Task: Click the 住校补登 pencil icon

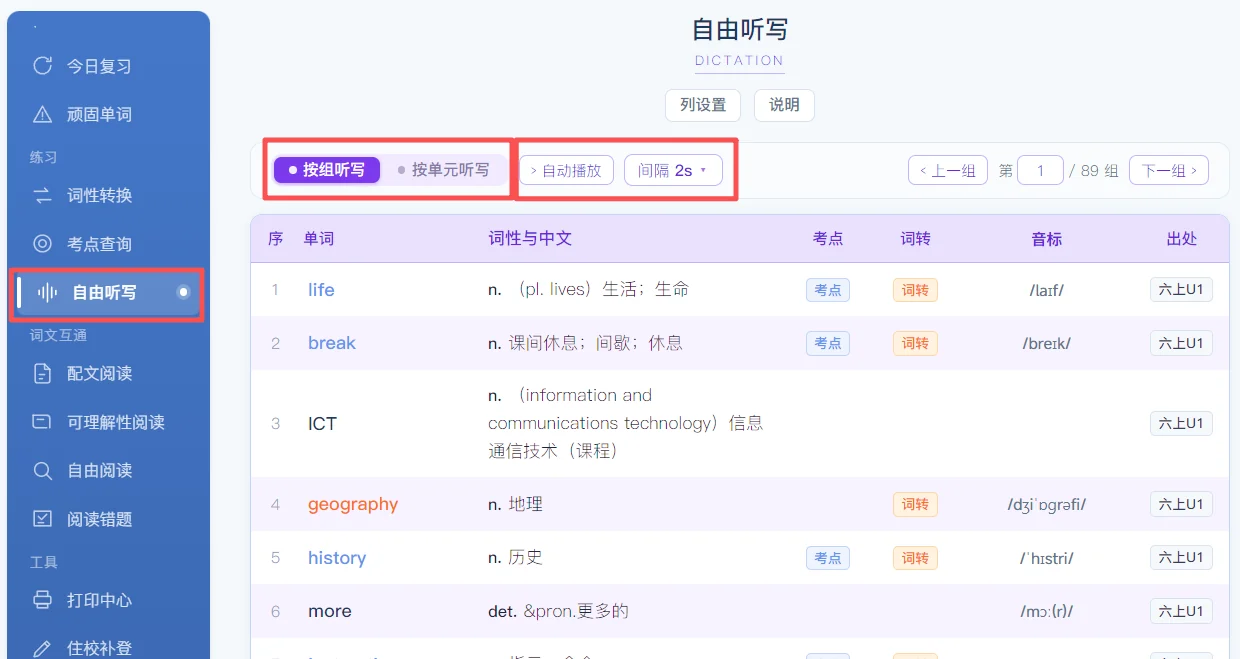Action: pos(42,648)
